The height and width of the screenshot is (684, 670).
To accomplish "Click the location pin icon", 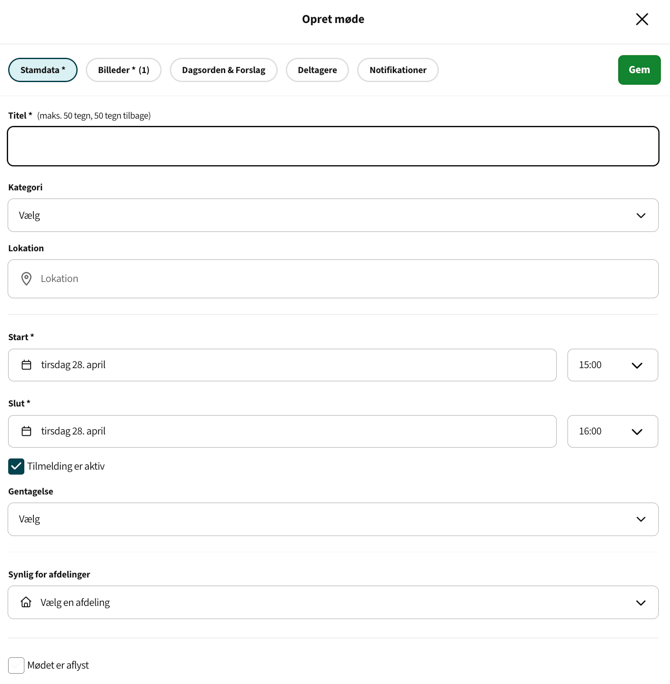I will pyautogui.click(x=26, y=279).
